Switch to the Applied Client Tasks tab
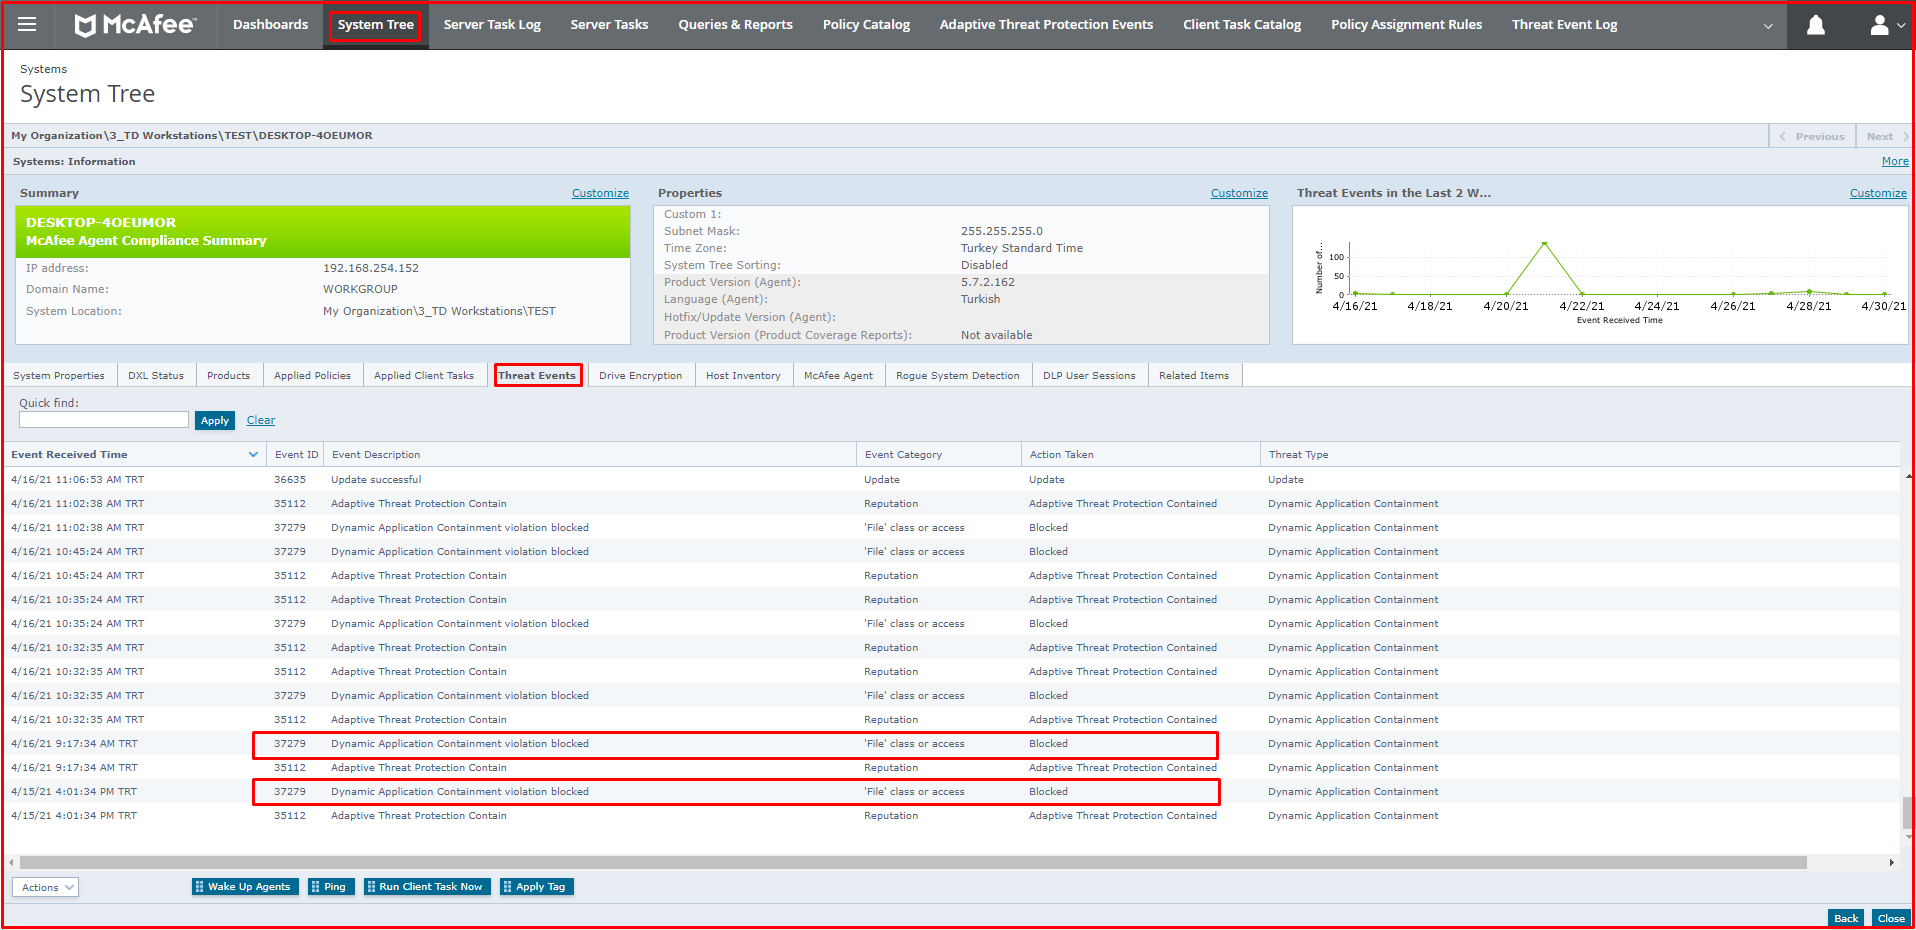The height and width of the screenshot is (930, 1916). 424,375
